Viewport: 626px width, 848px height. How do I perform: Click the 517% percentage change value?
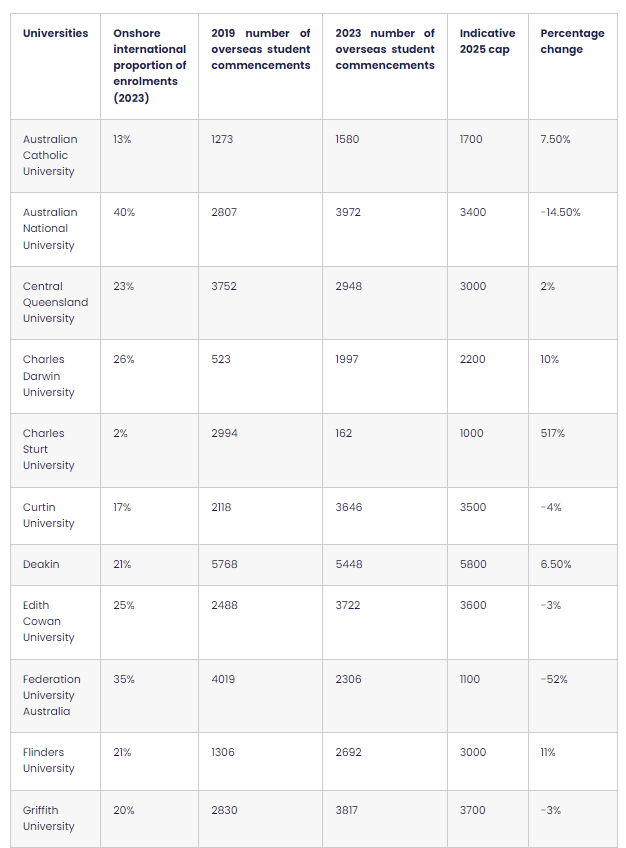point(554,433)
